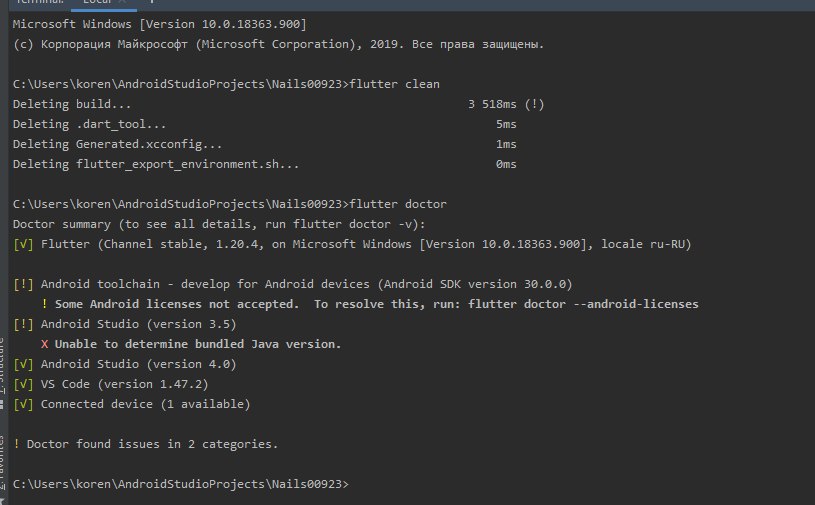Click the 'Doctor summary' line
This screenshot has height=505, width=815.
click(x=219, y=224)
